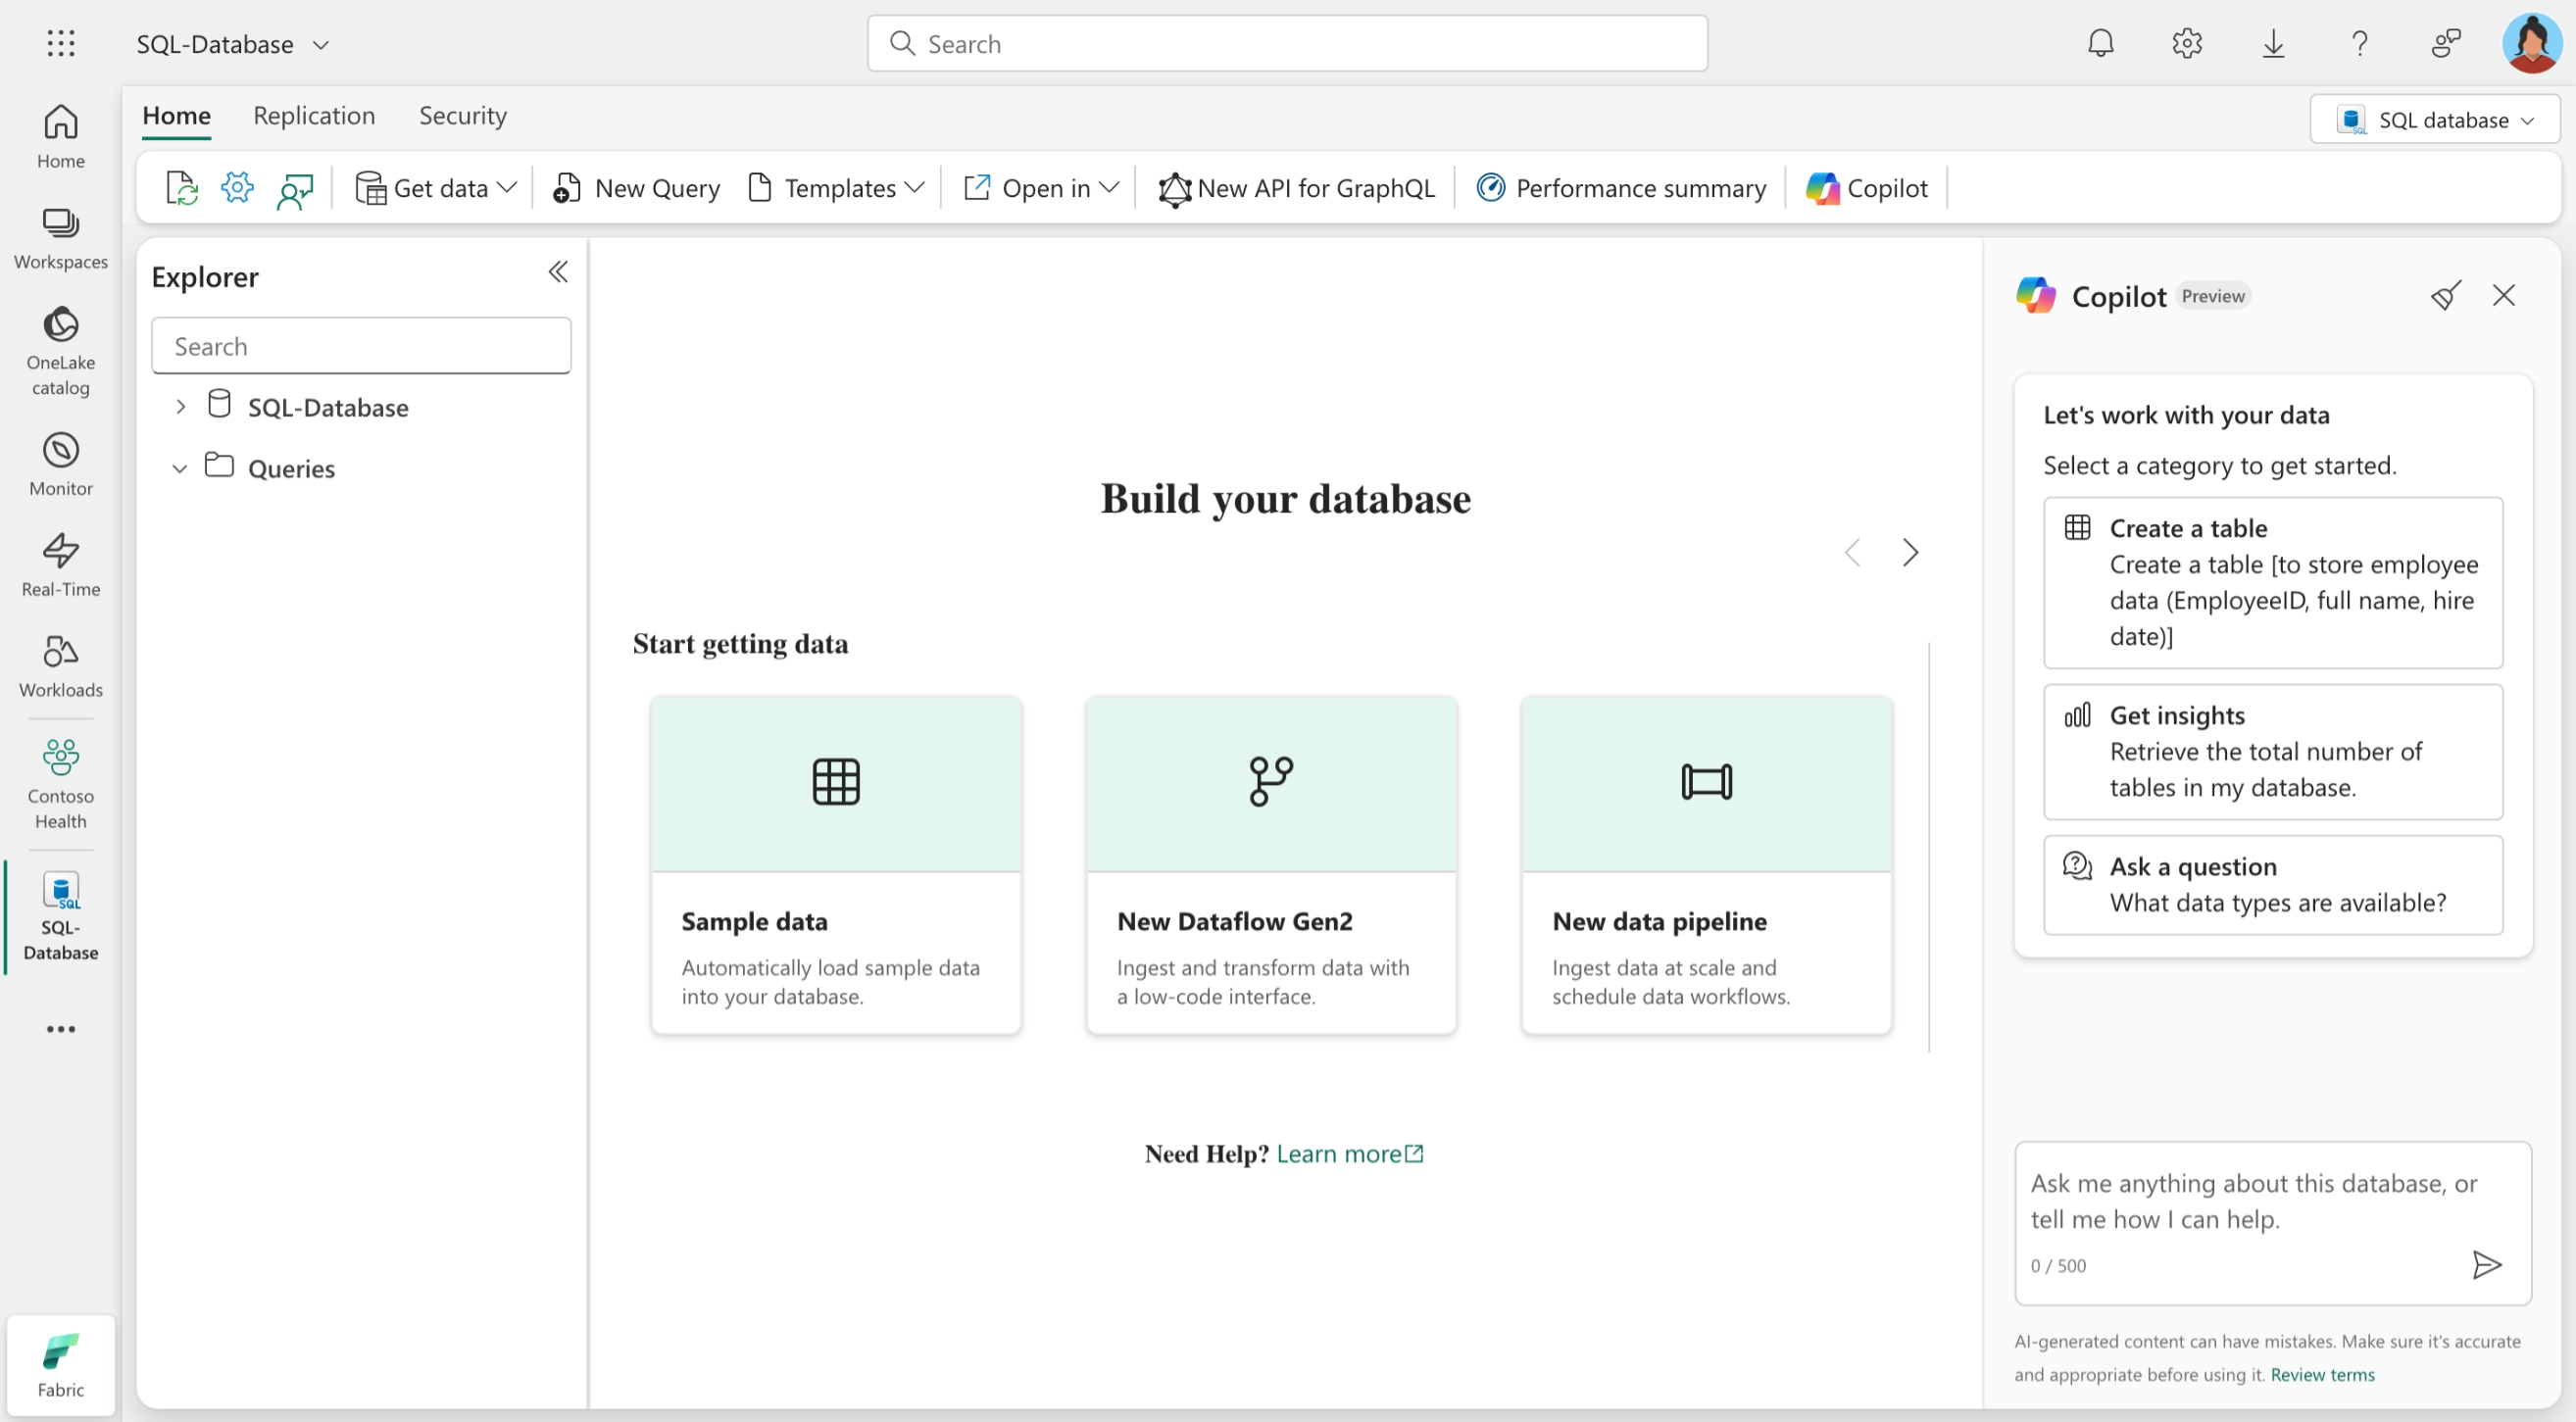Collapse the Queries folder

(x=179, y=468)
